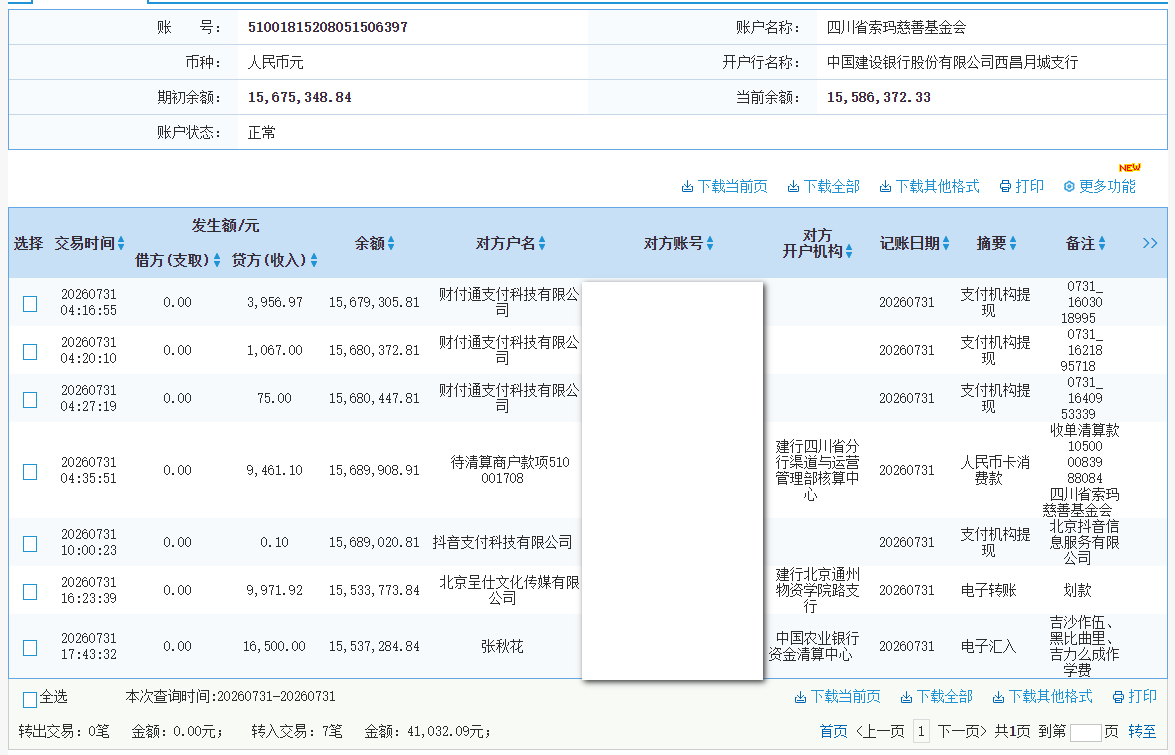Sort by 借方(支取) column arrows
Screen dimensions: 1175x755
coord(217,260)
